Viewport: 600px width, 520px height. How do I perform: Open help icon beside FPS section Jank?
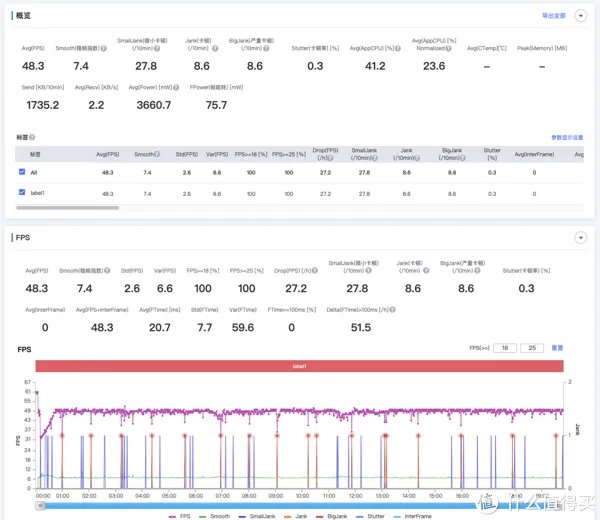coord(426,271)
